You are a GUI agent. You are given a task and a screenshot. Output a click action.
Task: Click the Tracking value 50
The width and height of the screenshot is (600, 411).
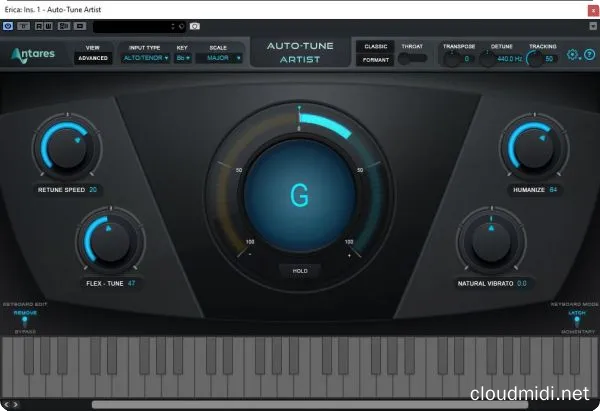pyautogui.click(x=549, y=59)
